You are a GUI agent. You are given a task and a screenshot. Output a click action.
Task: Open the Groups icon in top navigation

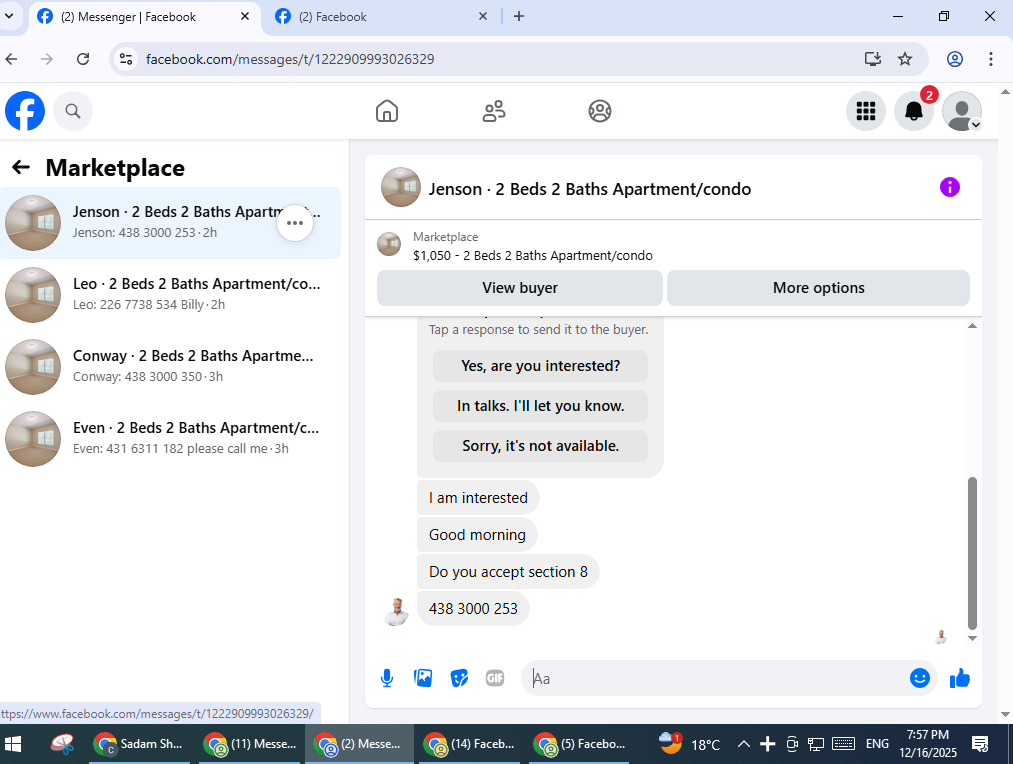point(600,111)
